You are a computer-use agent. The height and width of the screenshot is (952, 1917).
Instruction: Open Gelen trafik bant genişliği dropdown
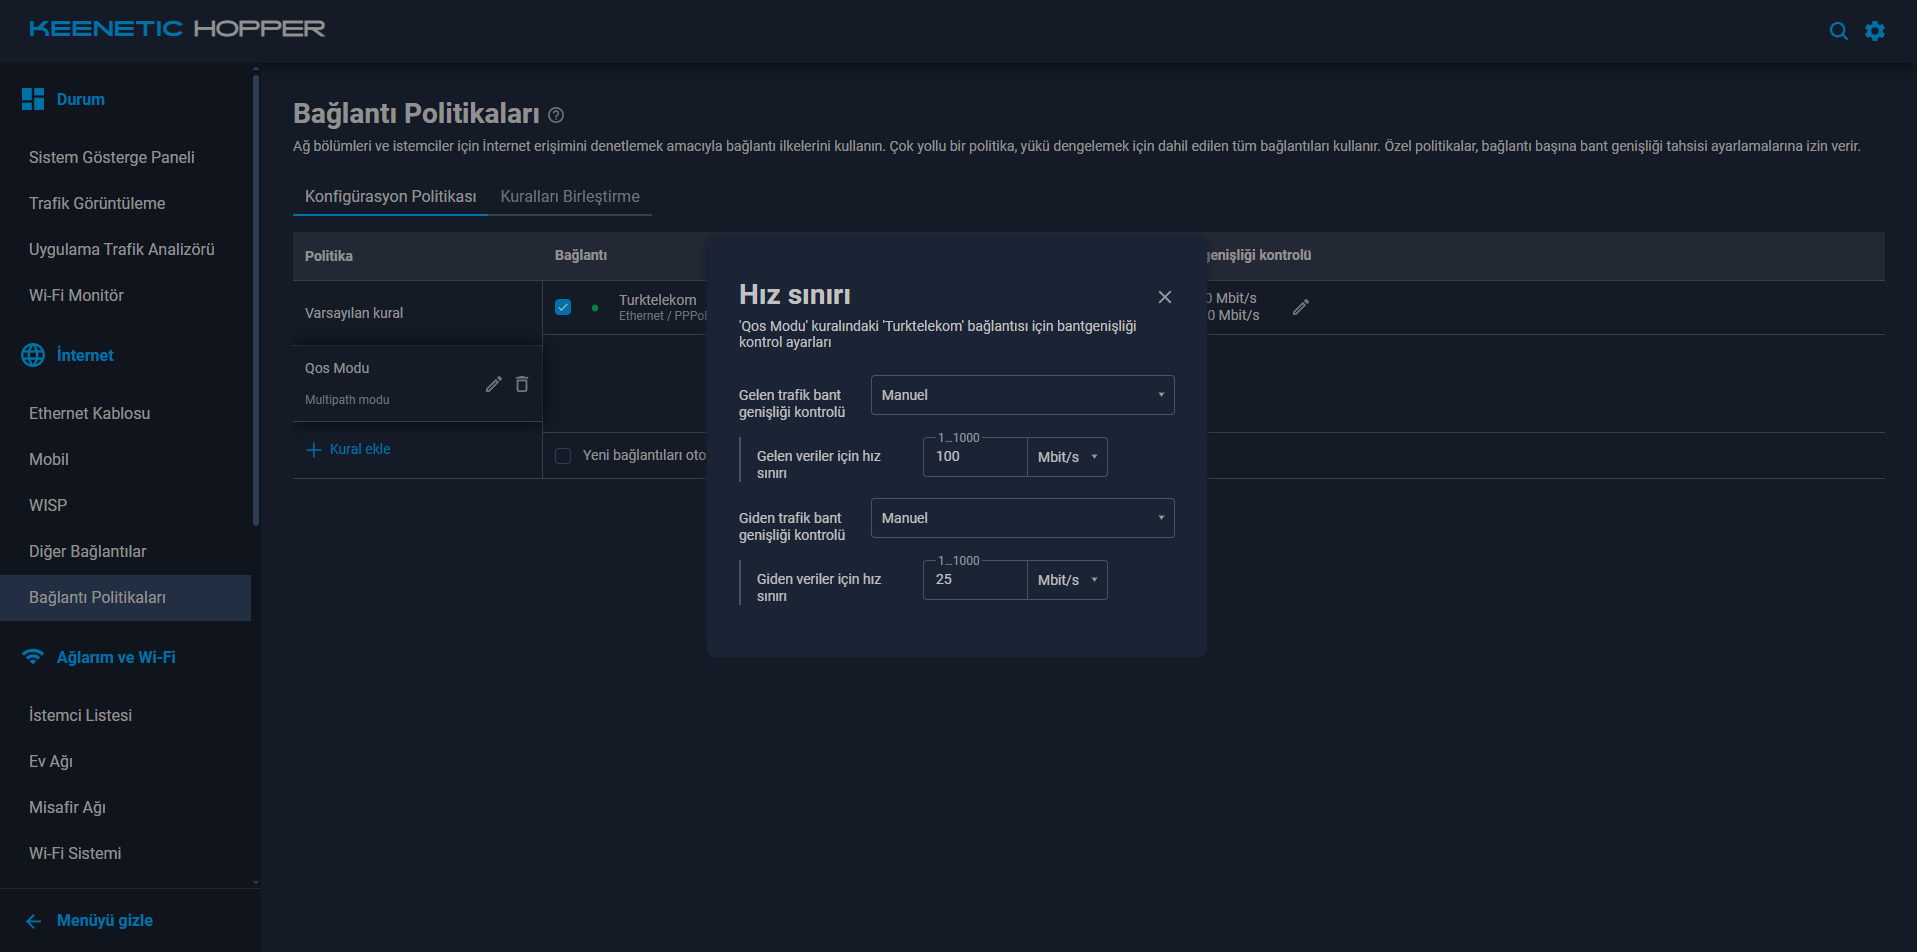tap(1022, 395)
